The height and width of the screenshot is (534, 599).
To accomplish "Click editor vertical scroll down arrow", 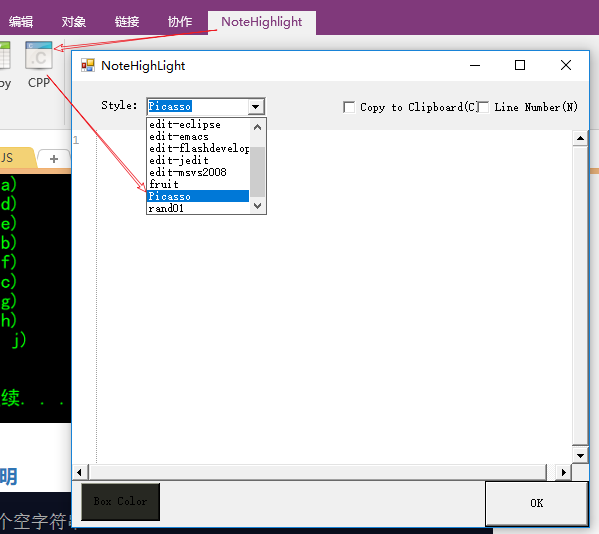I will coord(580,455).
